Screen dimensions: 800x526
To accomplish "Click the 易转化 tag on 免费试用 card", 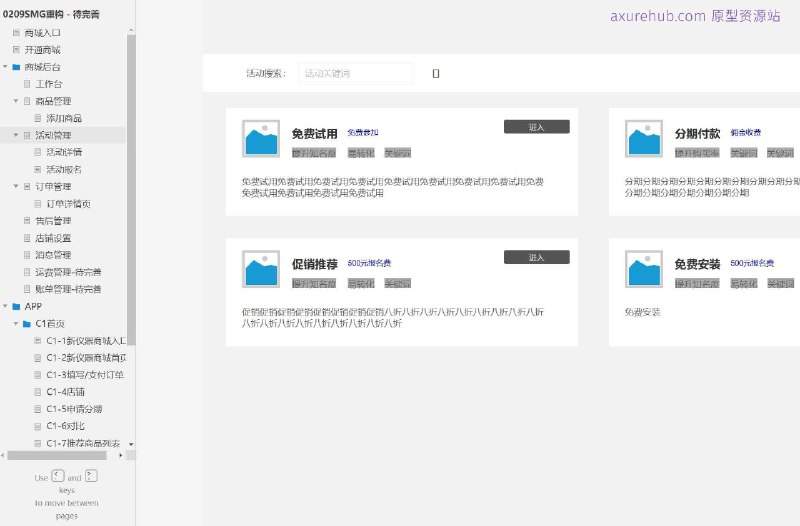I will (361, 153).
